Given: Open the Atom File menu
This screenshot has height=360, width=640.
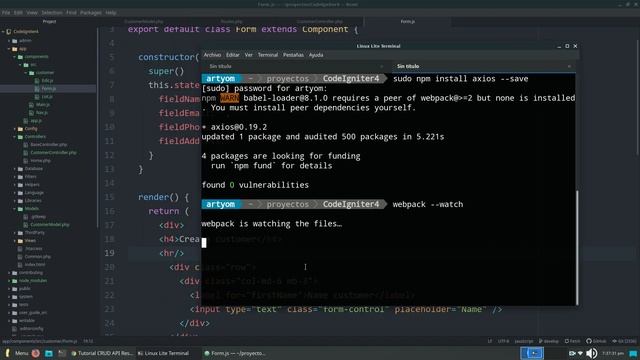Looking at the screenshot, I should coord(6,13).
